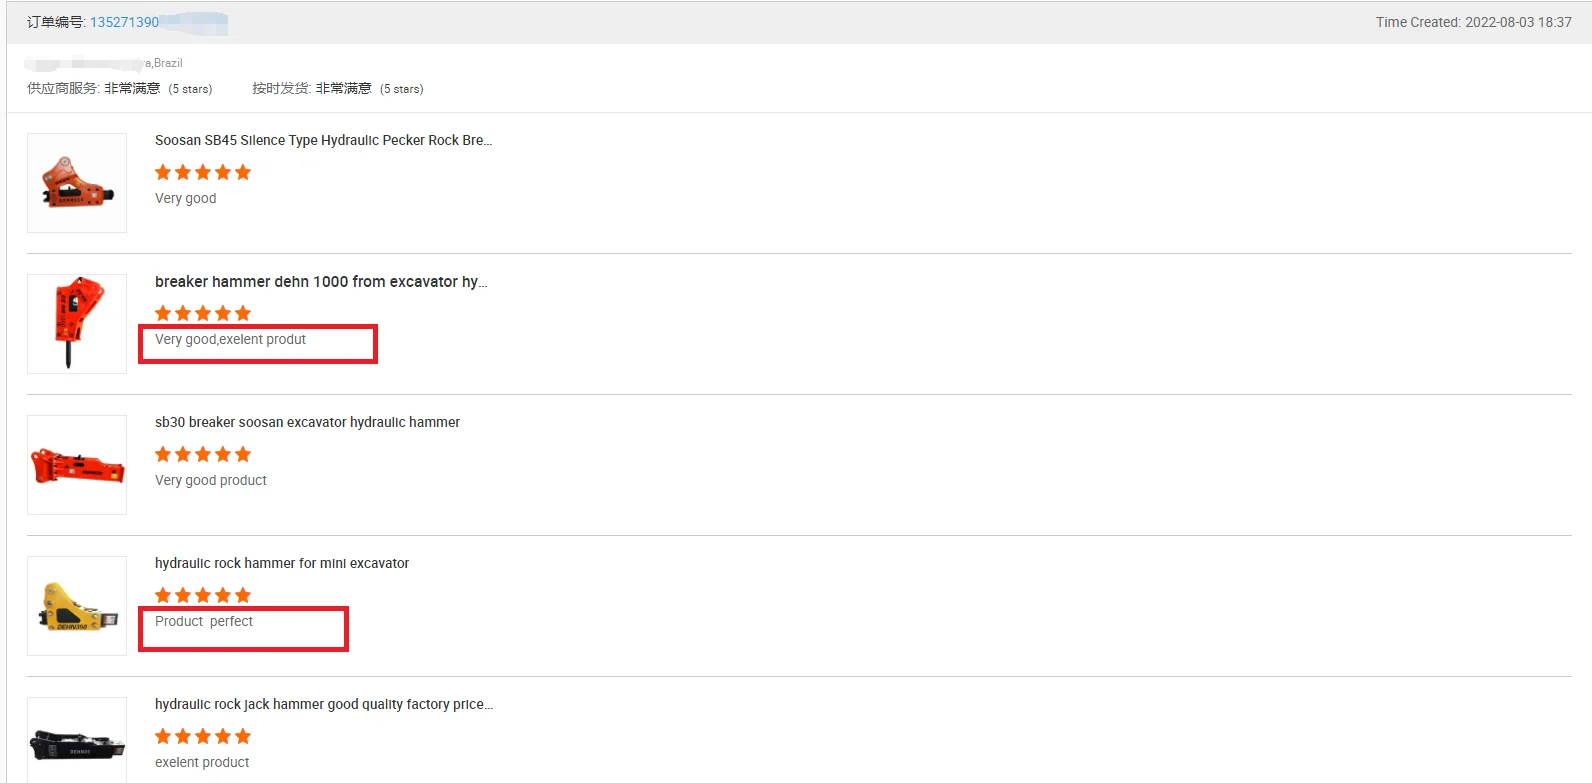
Task: Click the 按时发货 rating text
Action: 338,88
